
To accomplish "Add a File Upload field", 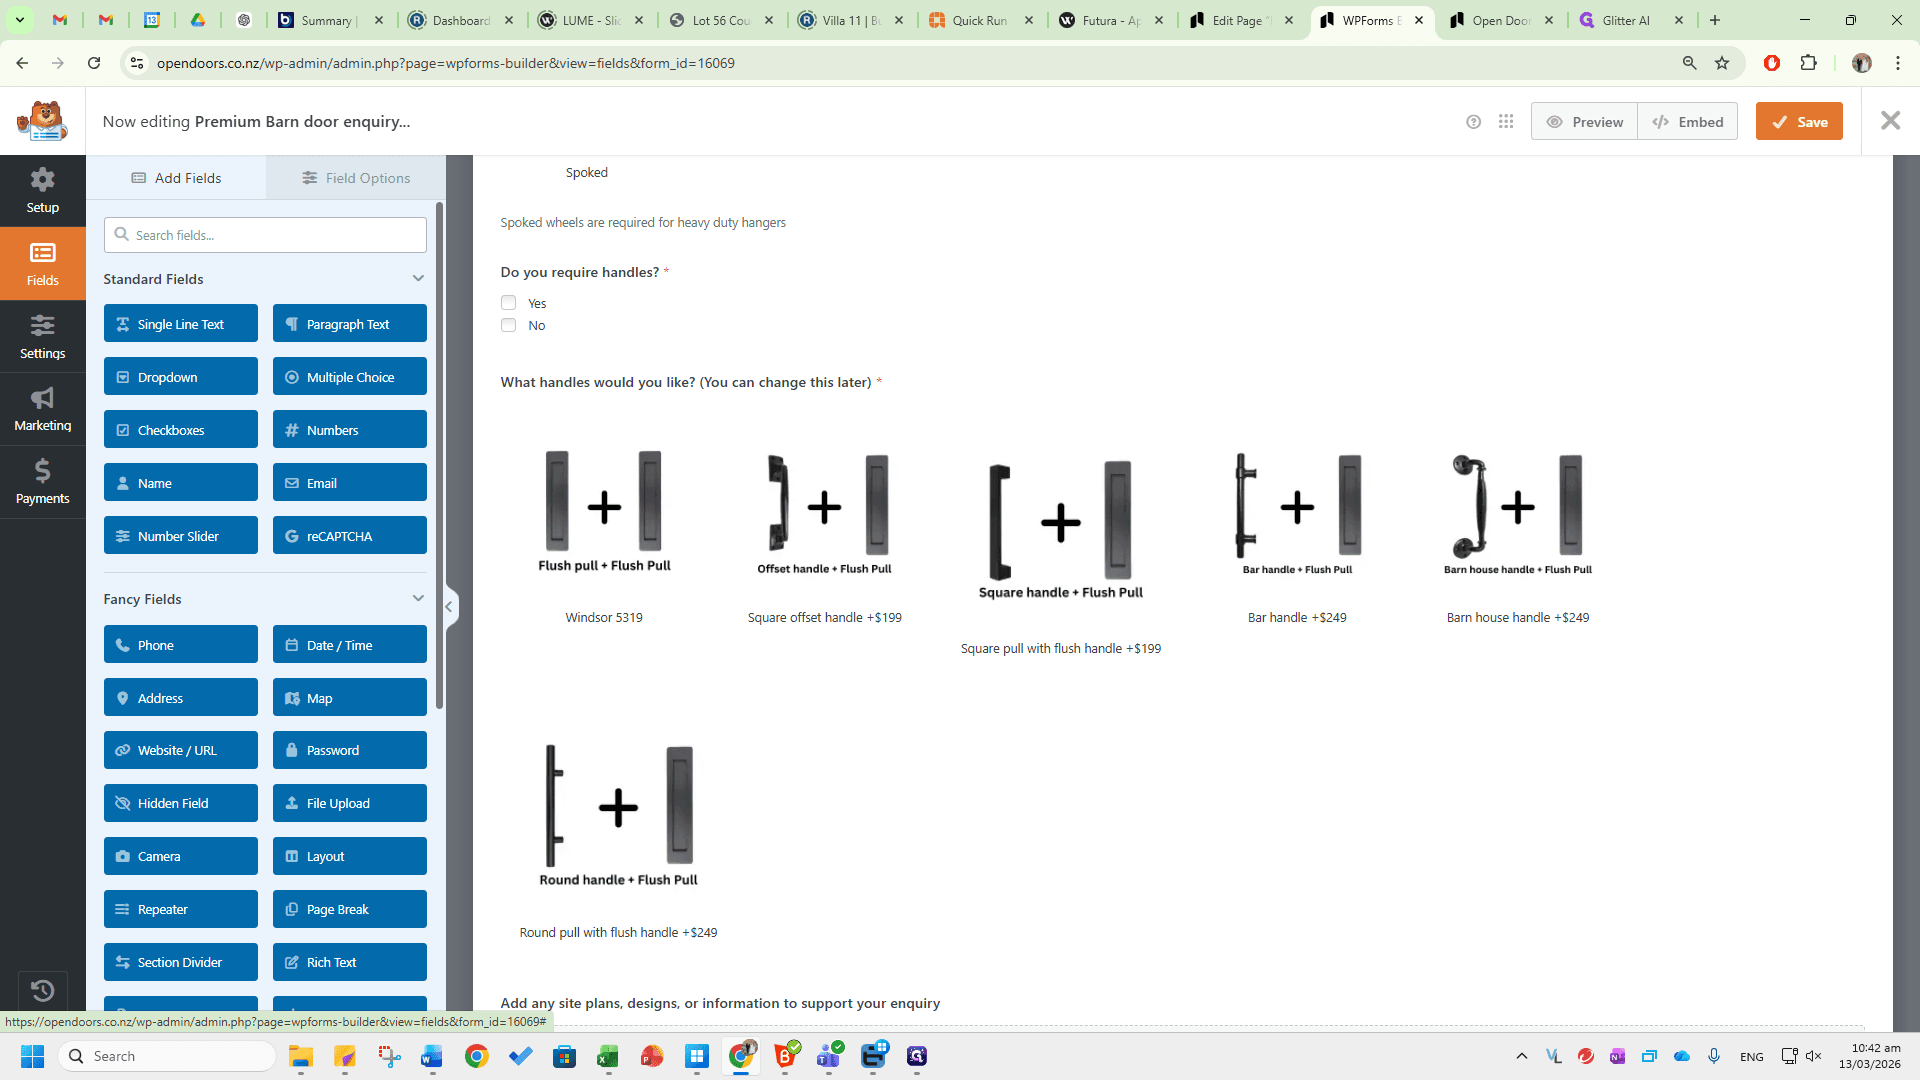I will pyautogui.click(x=350, y=803).
